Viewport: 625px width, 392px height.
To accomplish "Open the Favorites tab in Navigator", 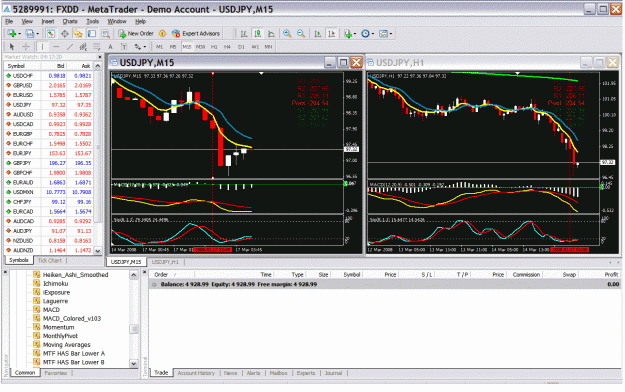I will pyautogui.click(x=55, y=373).
